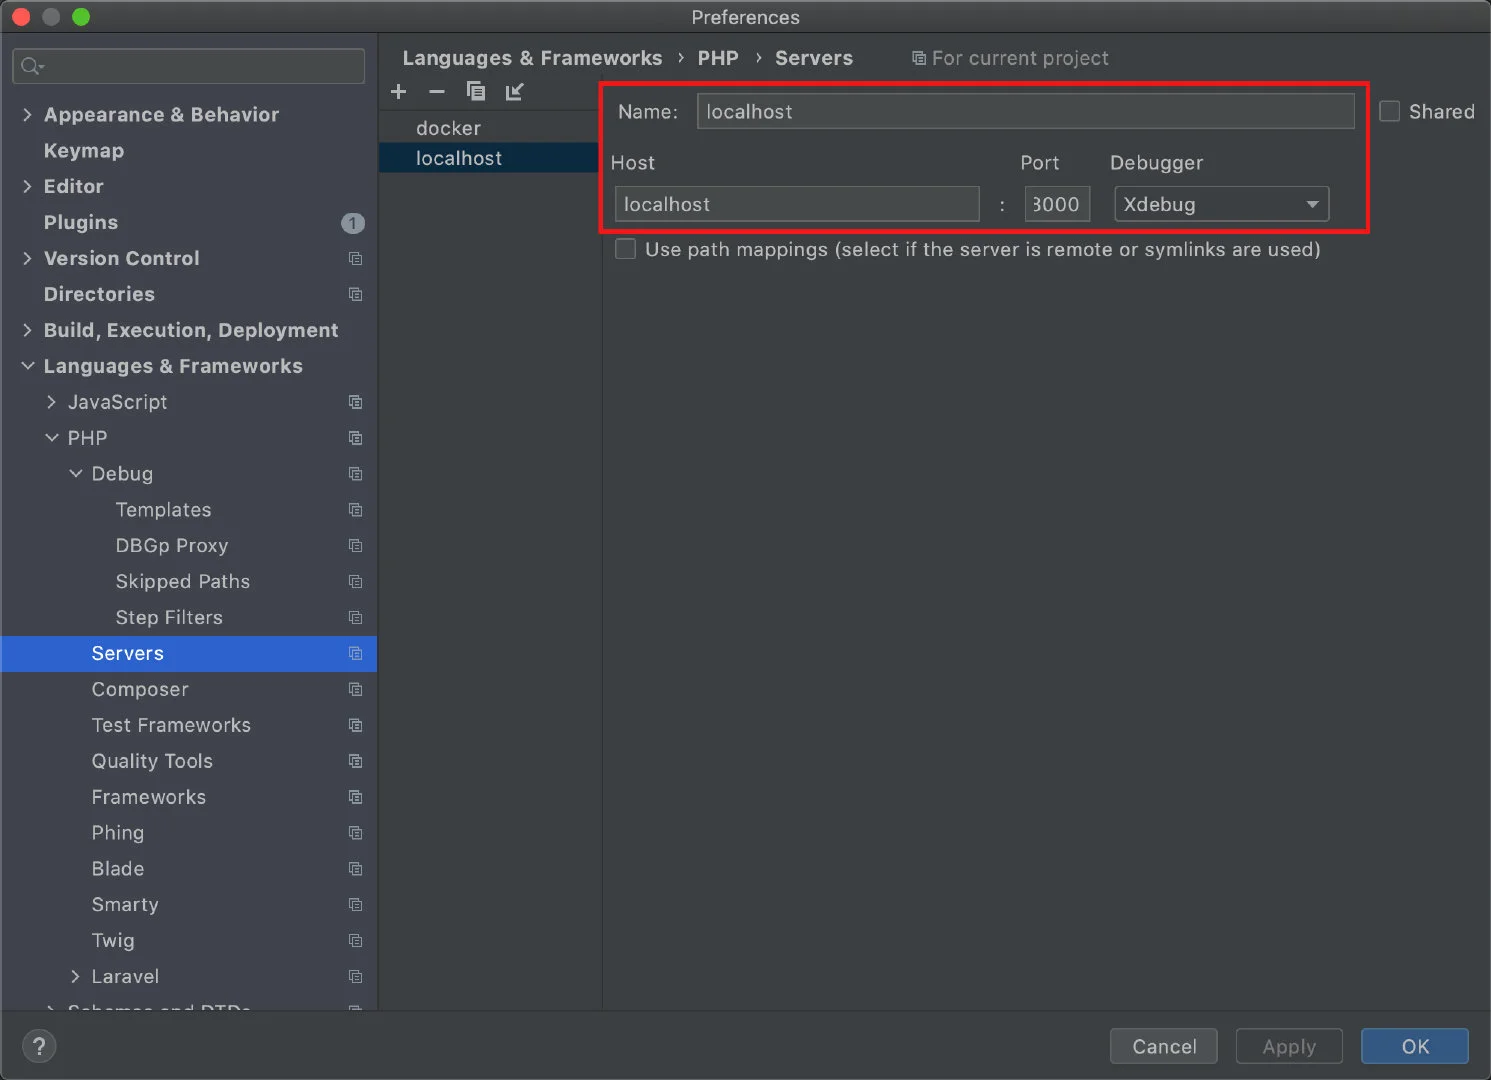Expand the Appearance & Behavior section
The image size is (1491, 1080).
click(x=27, y=115)
